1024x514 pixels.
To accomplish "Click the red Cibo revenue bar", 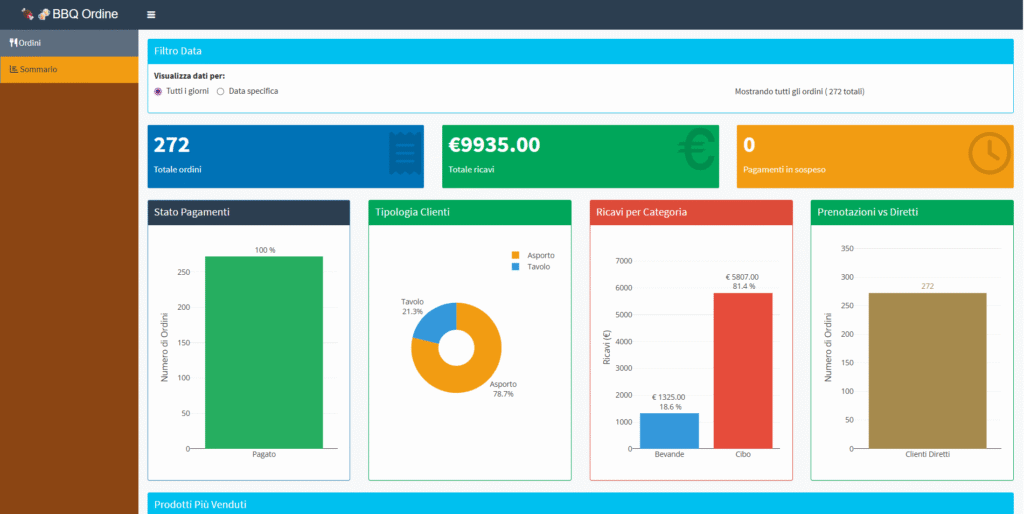I will 743,370.
